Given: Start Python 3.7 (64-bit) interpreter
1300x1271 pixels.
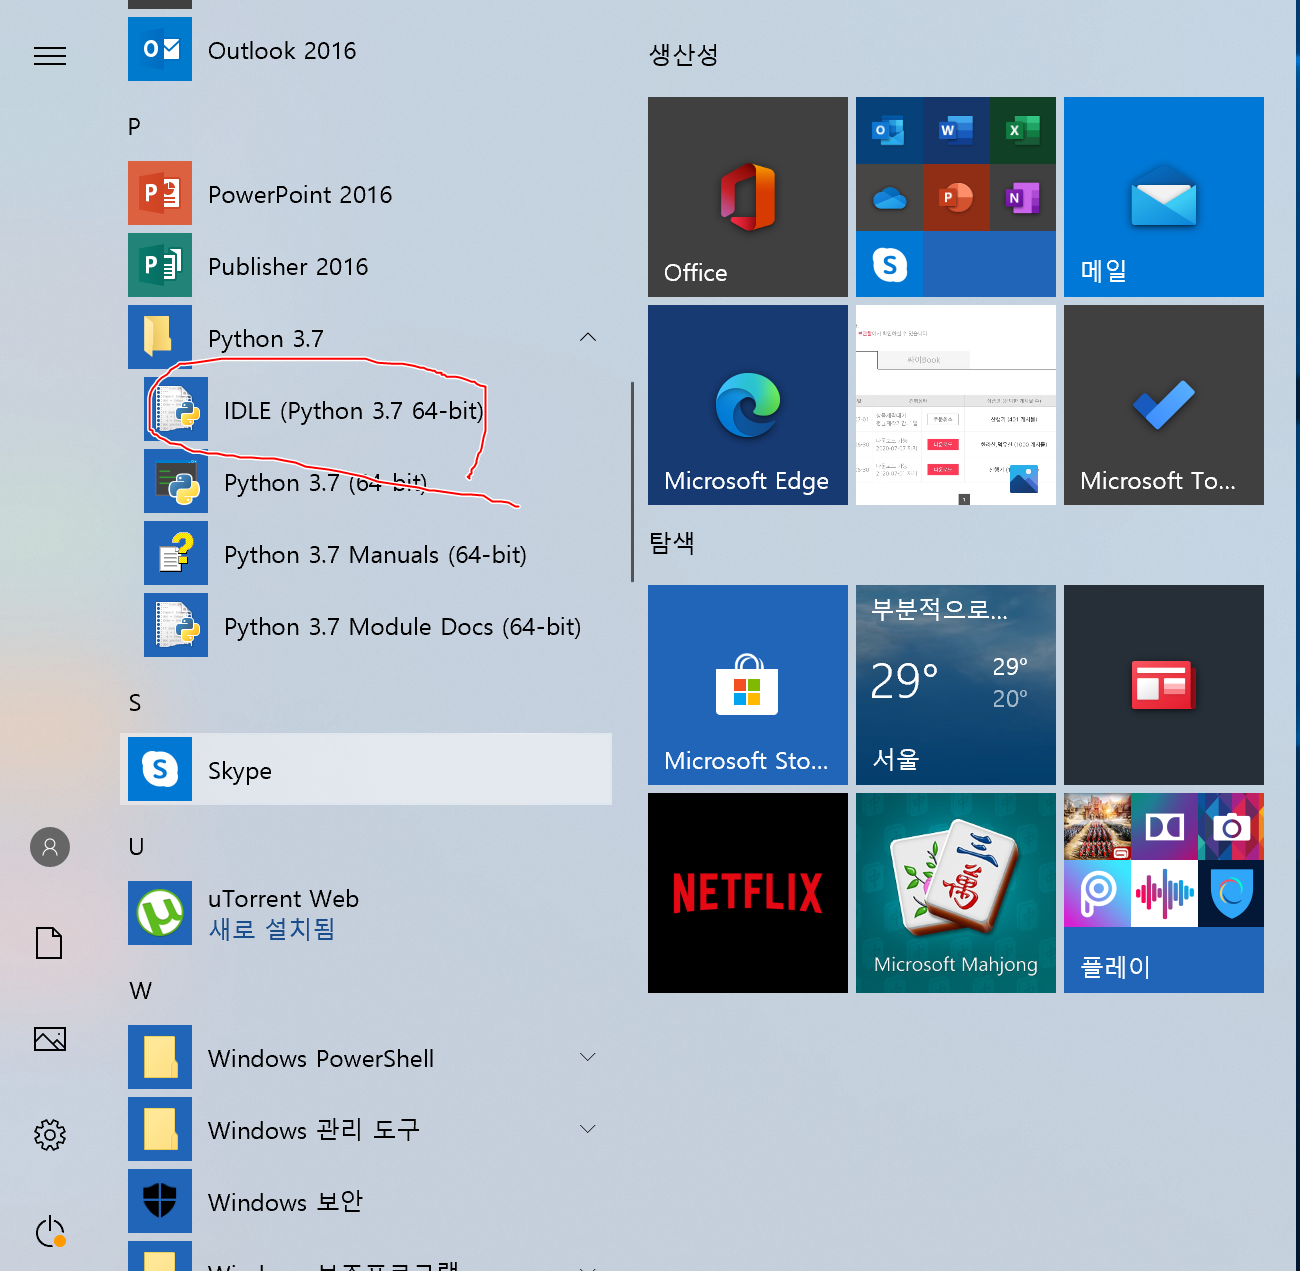Looking at the screenshot, I should [x=366, y=482].
